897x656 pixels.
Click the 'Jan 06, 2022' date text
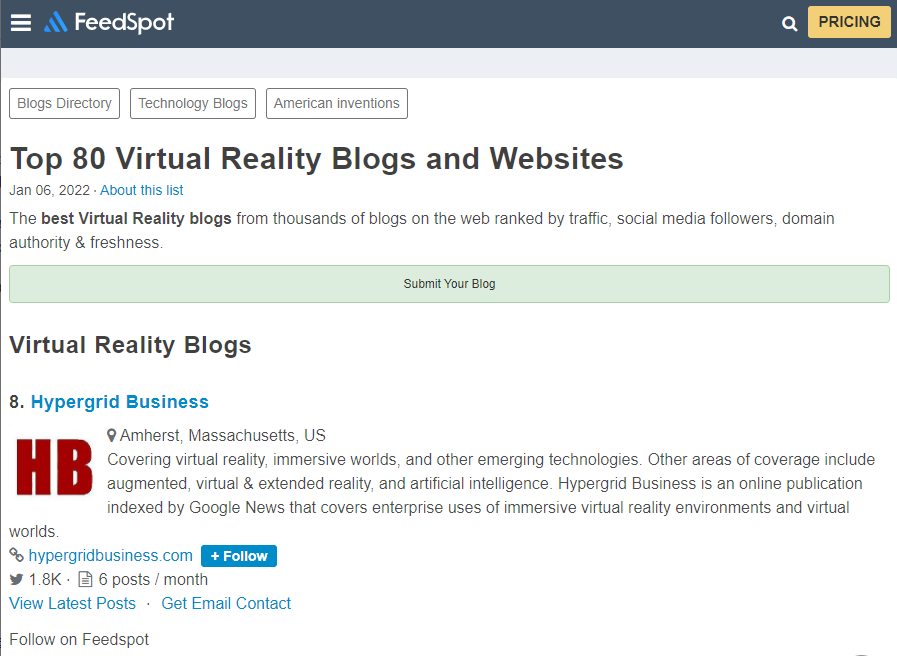(x=50, y=190)
